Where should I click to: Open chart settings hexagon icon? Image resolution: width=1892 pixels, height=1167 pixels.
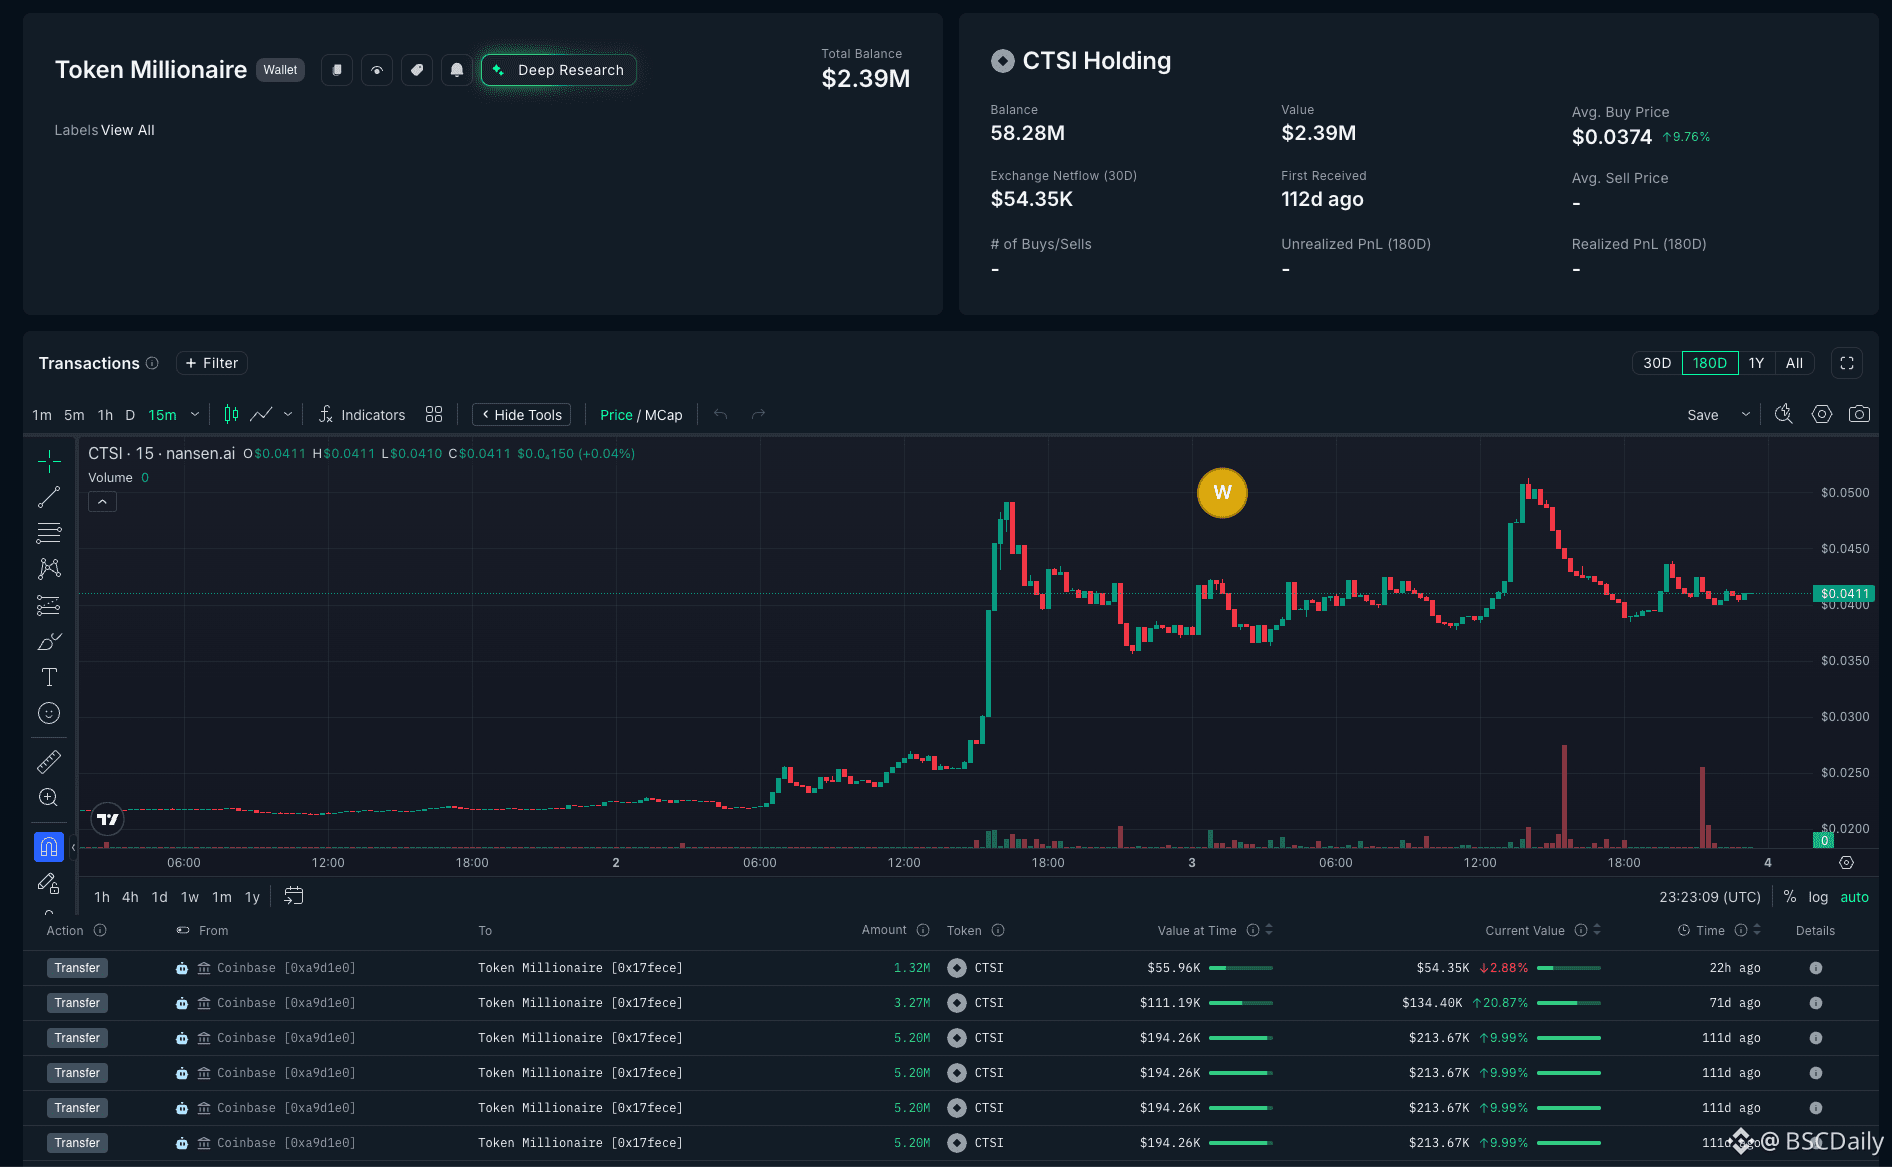(1822, 414)
